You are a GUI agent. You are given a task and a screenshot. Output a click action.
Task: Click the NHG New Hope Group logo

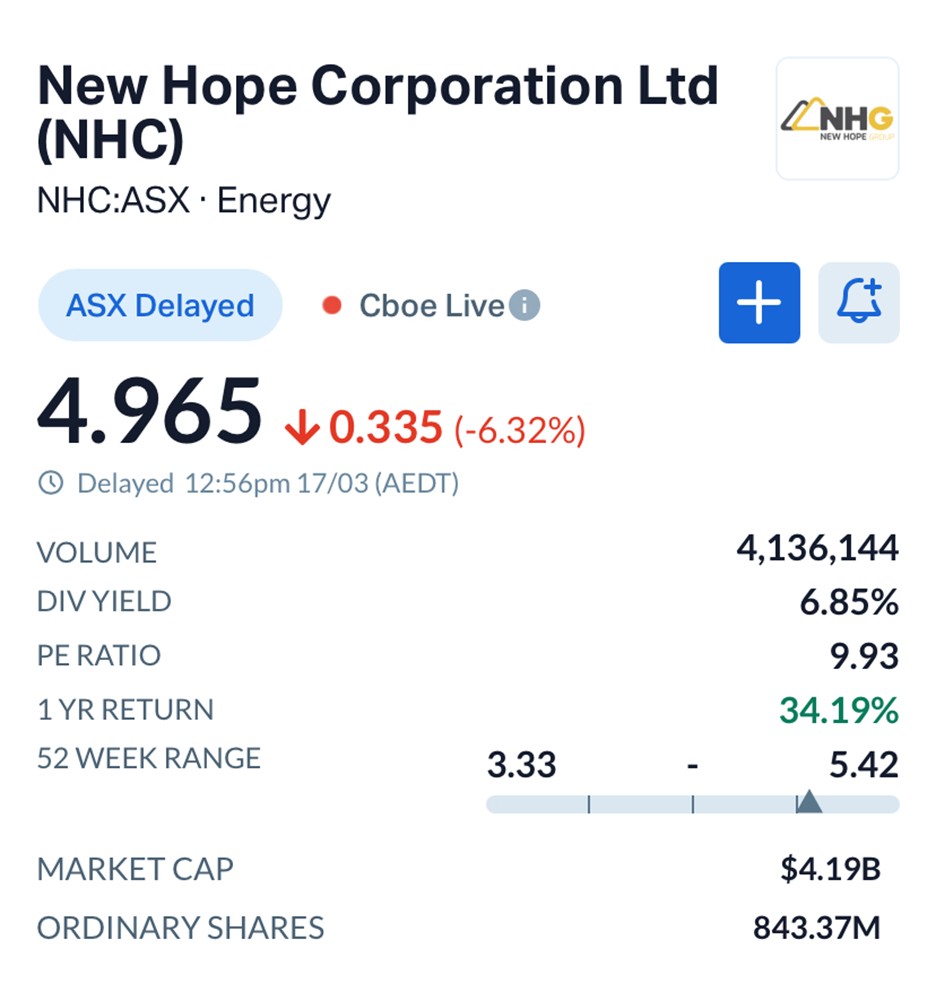tap(837, 119)
